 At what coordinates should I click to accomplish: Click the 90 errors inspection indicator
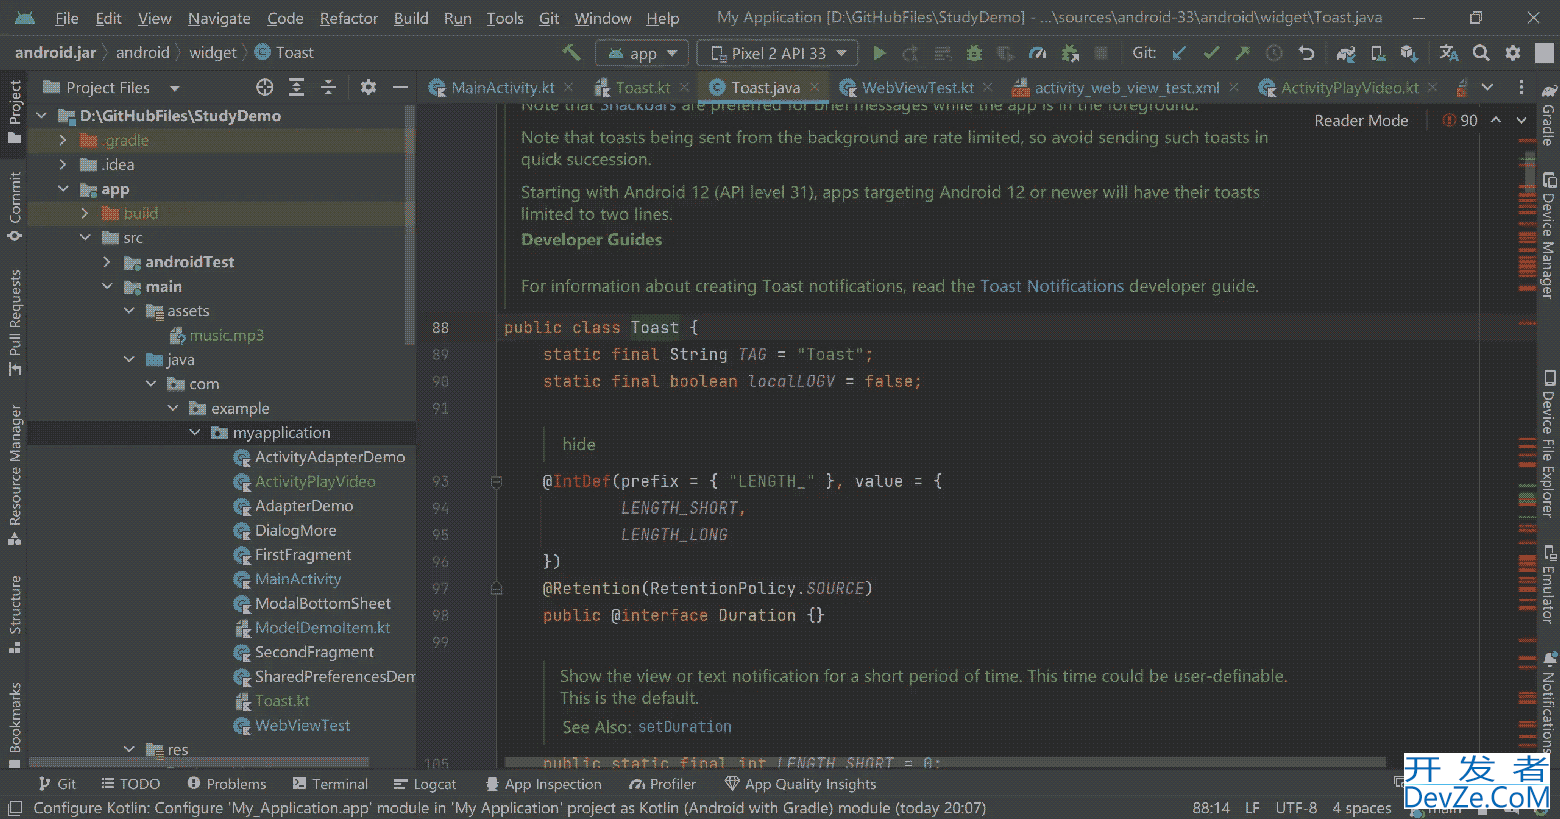[x=1460, y=120]
